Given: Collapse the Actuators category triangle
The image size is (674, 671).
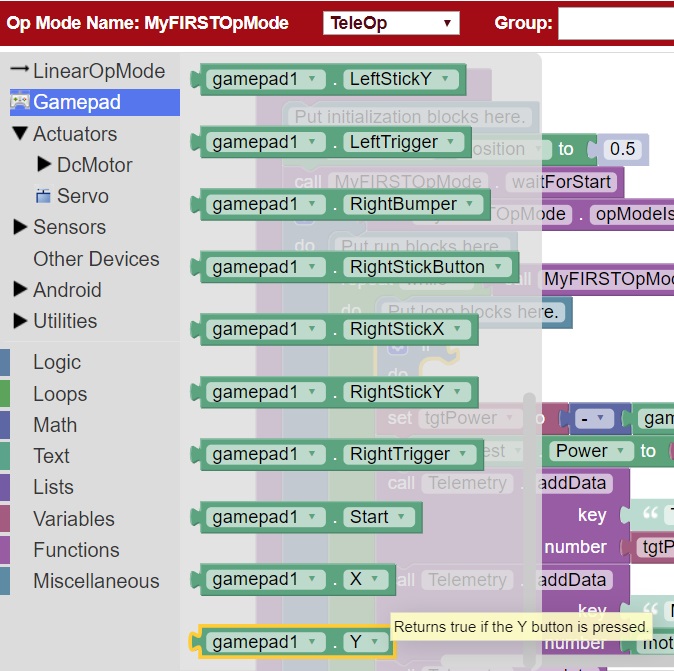Looking at the screenshot, I should (x=20, y=134).
